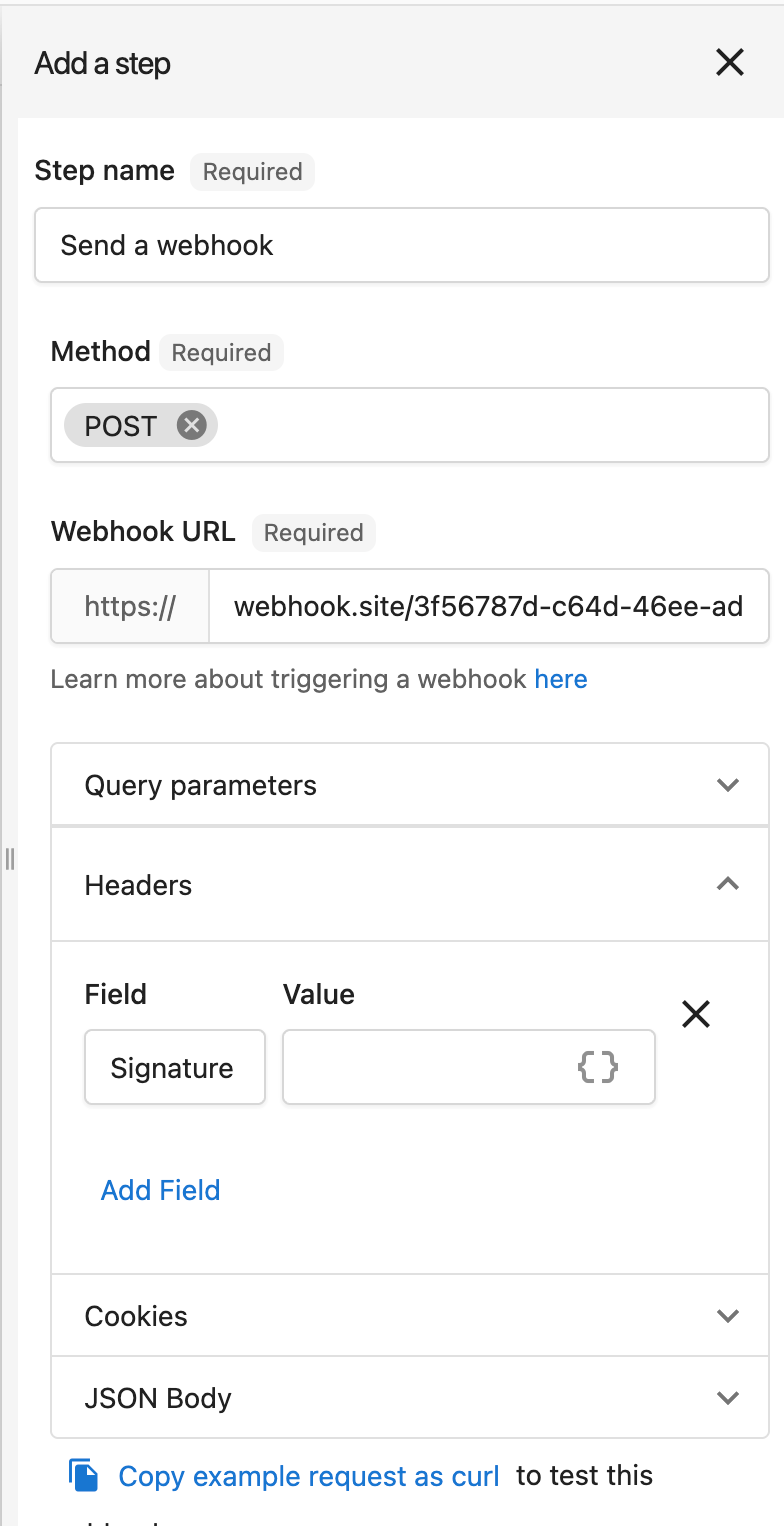Select the POST chip label
Viewport: 784px width, 1526px height.
click(120, 426)
